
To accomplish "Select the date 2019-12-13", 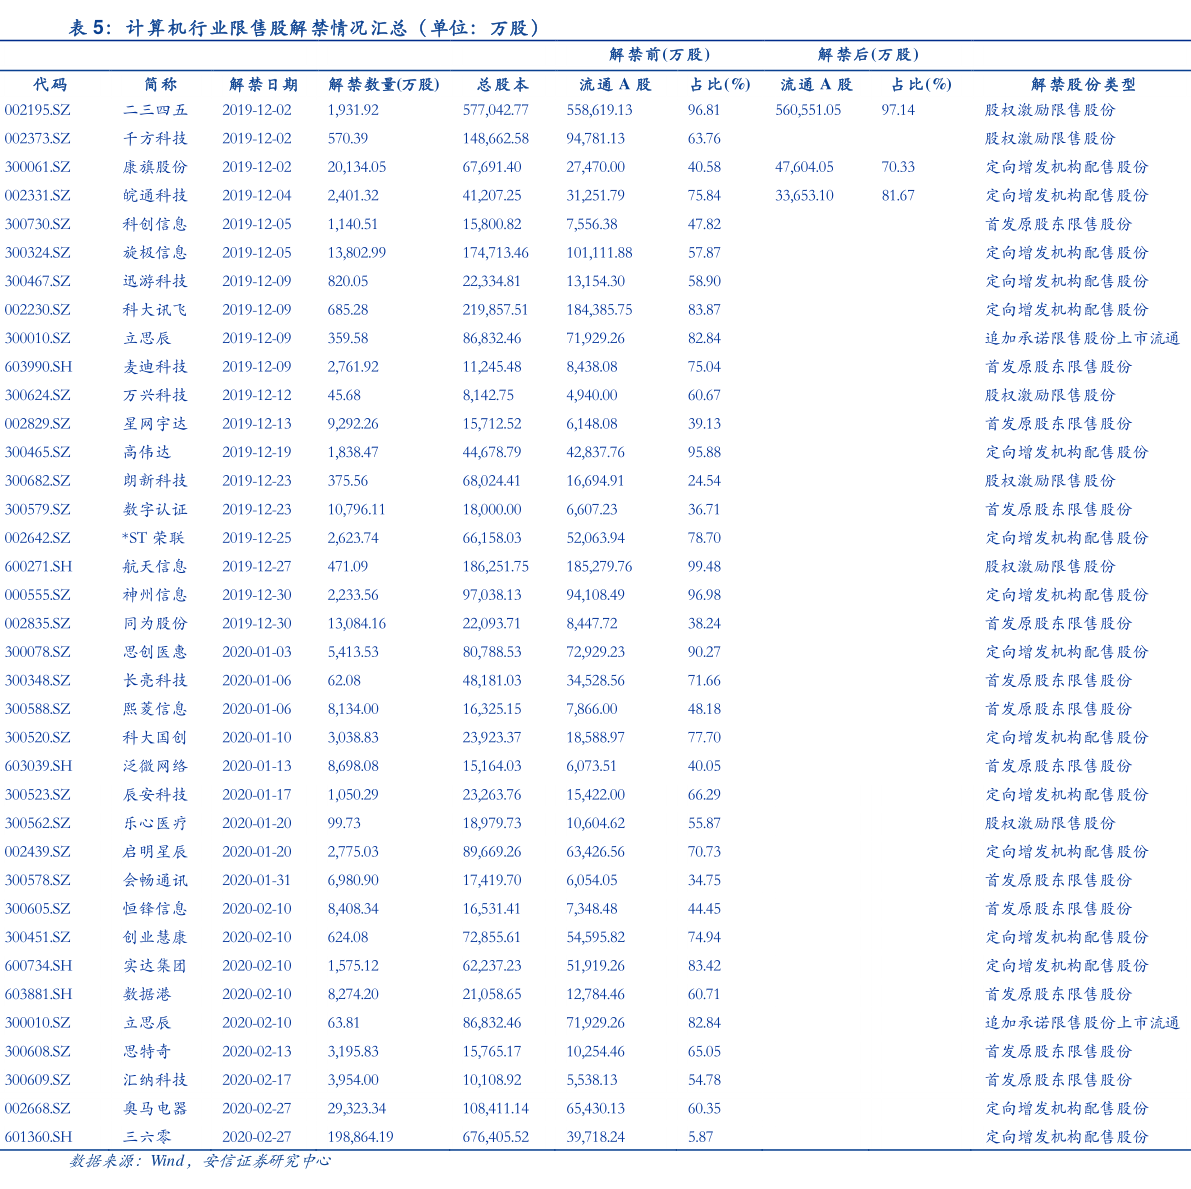I will [x=257, y=424].
